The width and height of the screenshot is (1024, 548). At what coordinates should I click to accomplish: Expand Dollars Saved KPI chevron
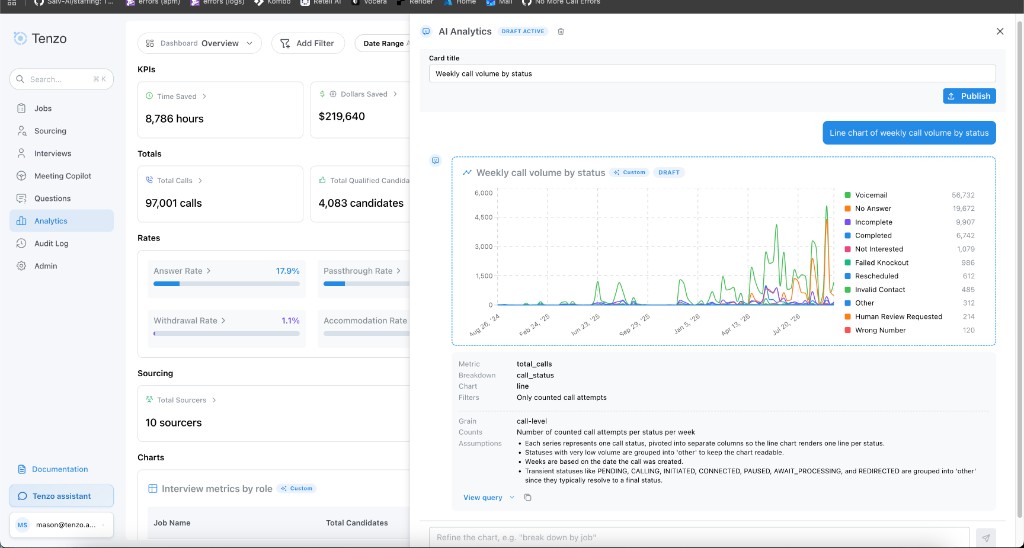395,94
